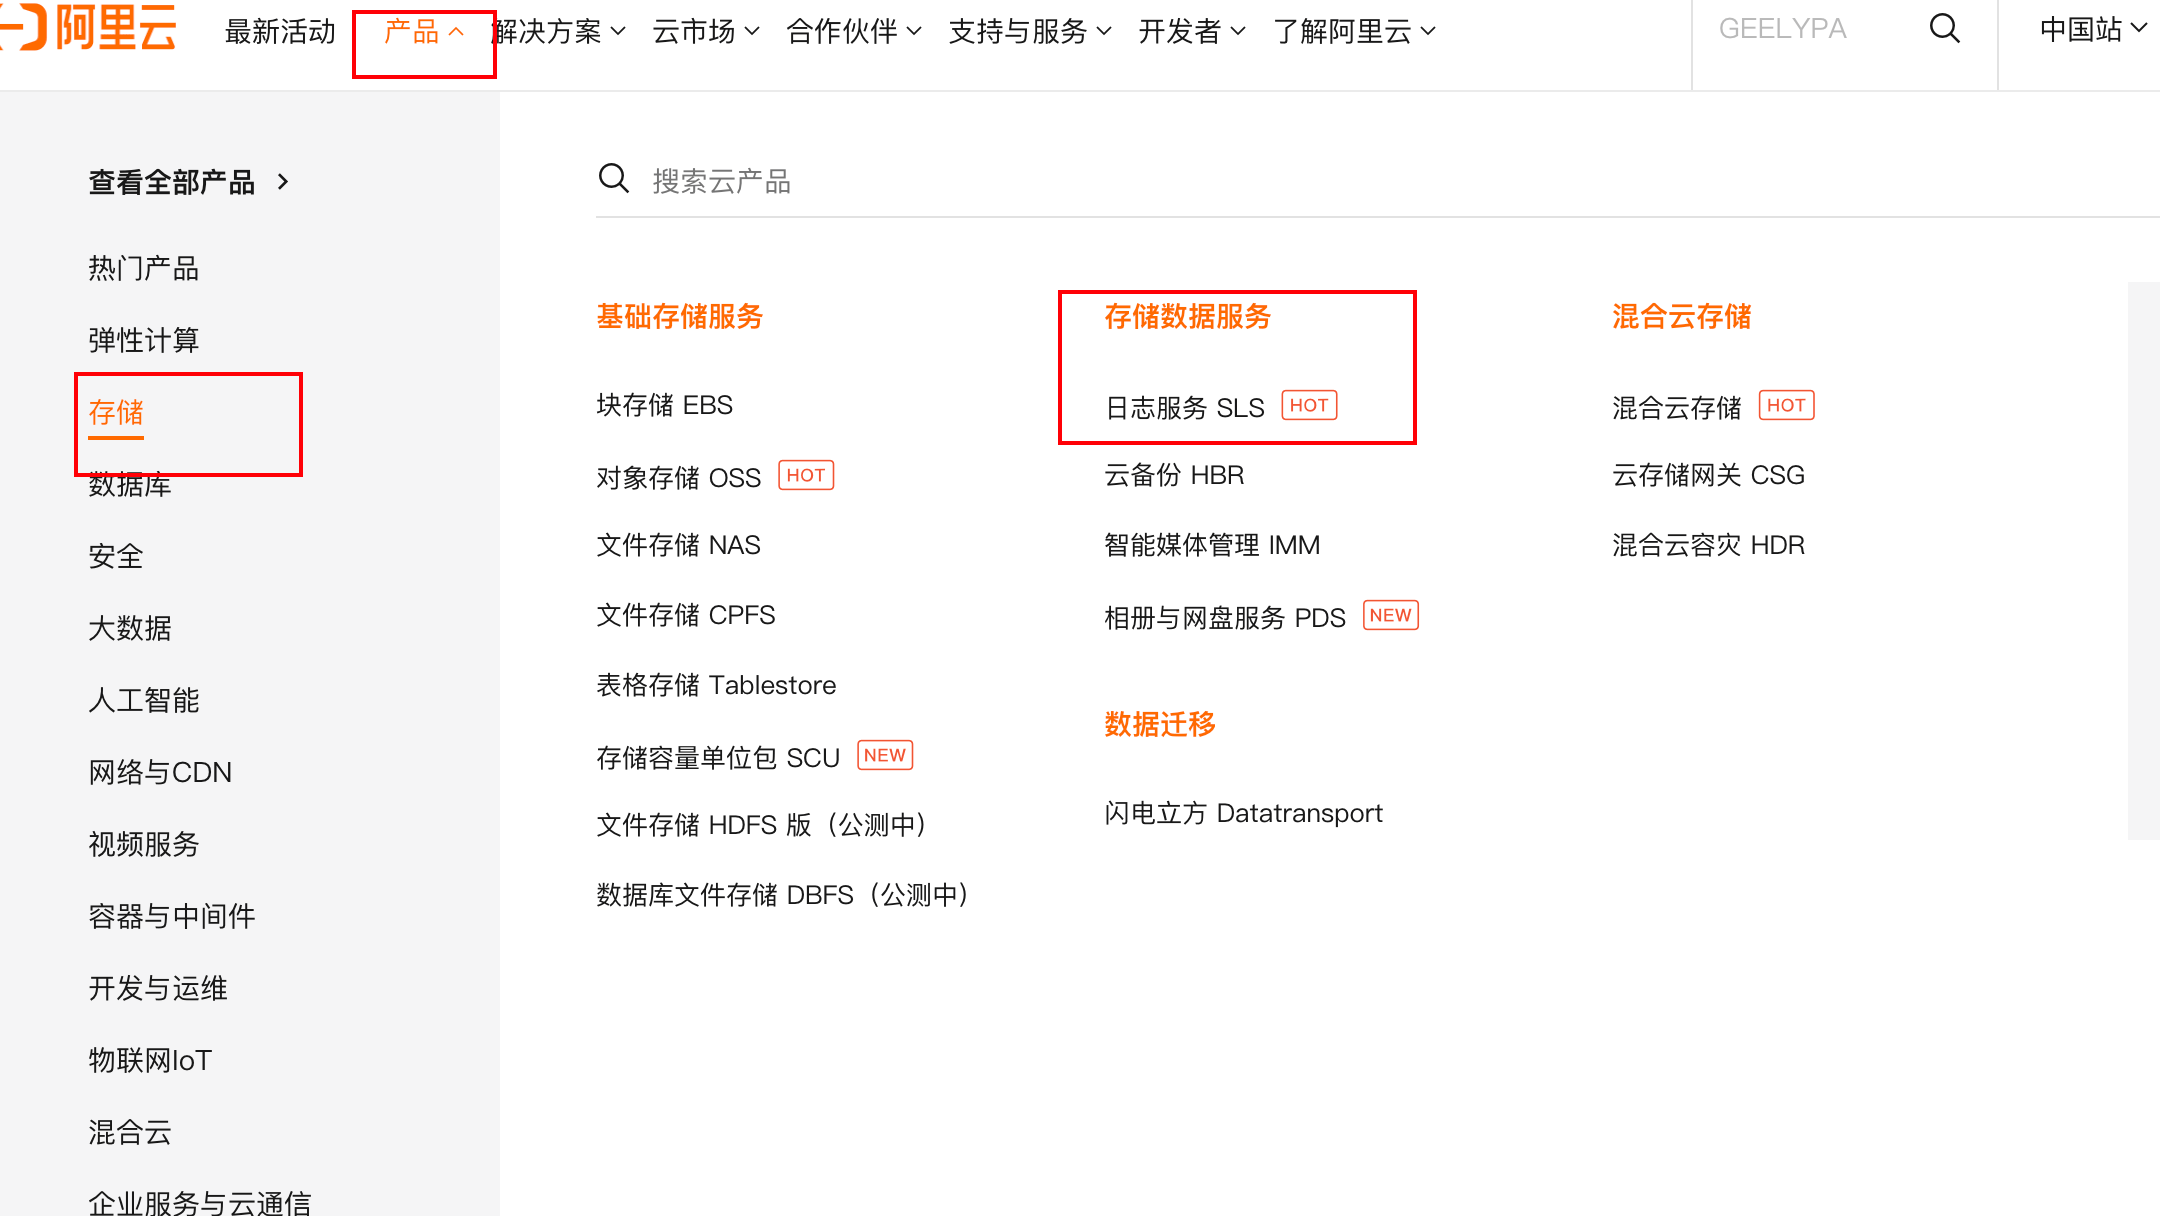The width and height of the screenshot is (2160, 1216).
Task: Select 人工智能 category in sidebar
Action: pyautogui.click(x=144, y=700)
